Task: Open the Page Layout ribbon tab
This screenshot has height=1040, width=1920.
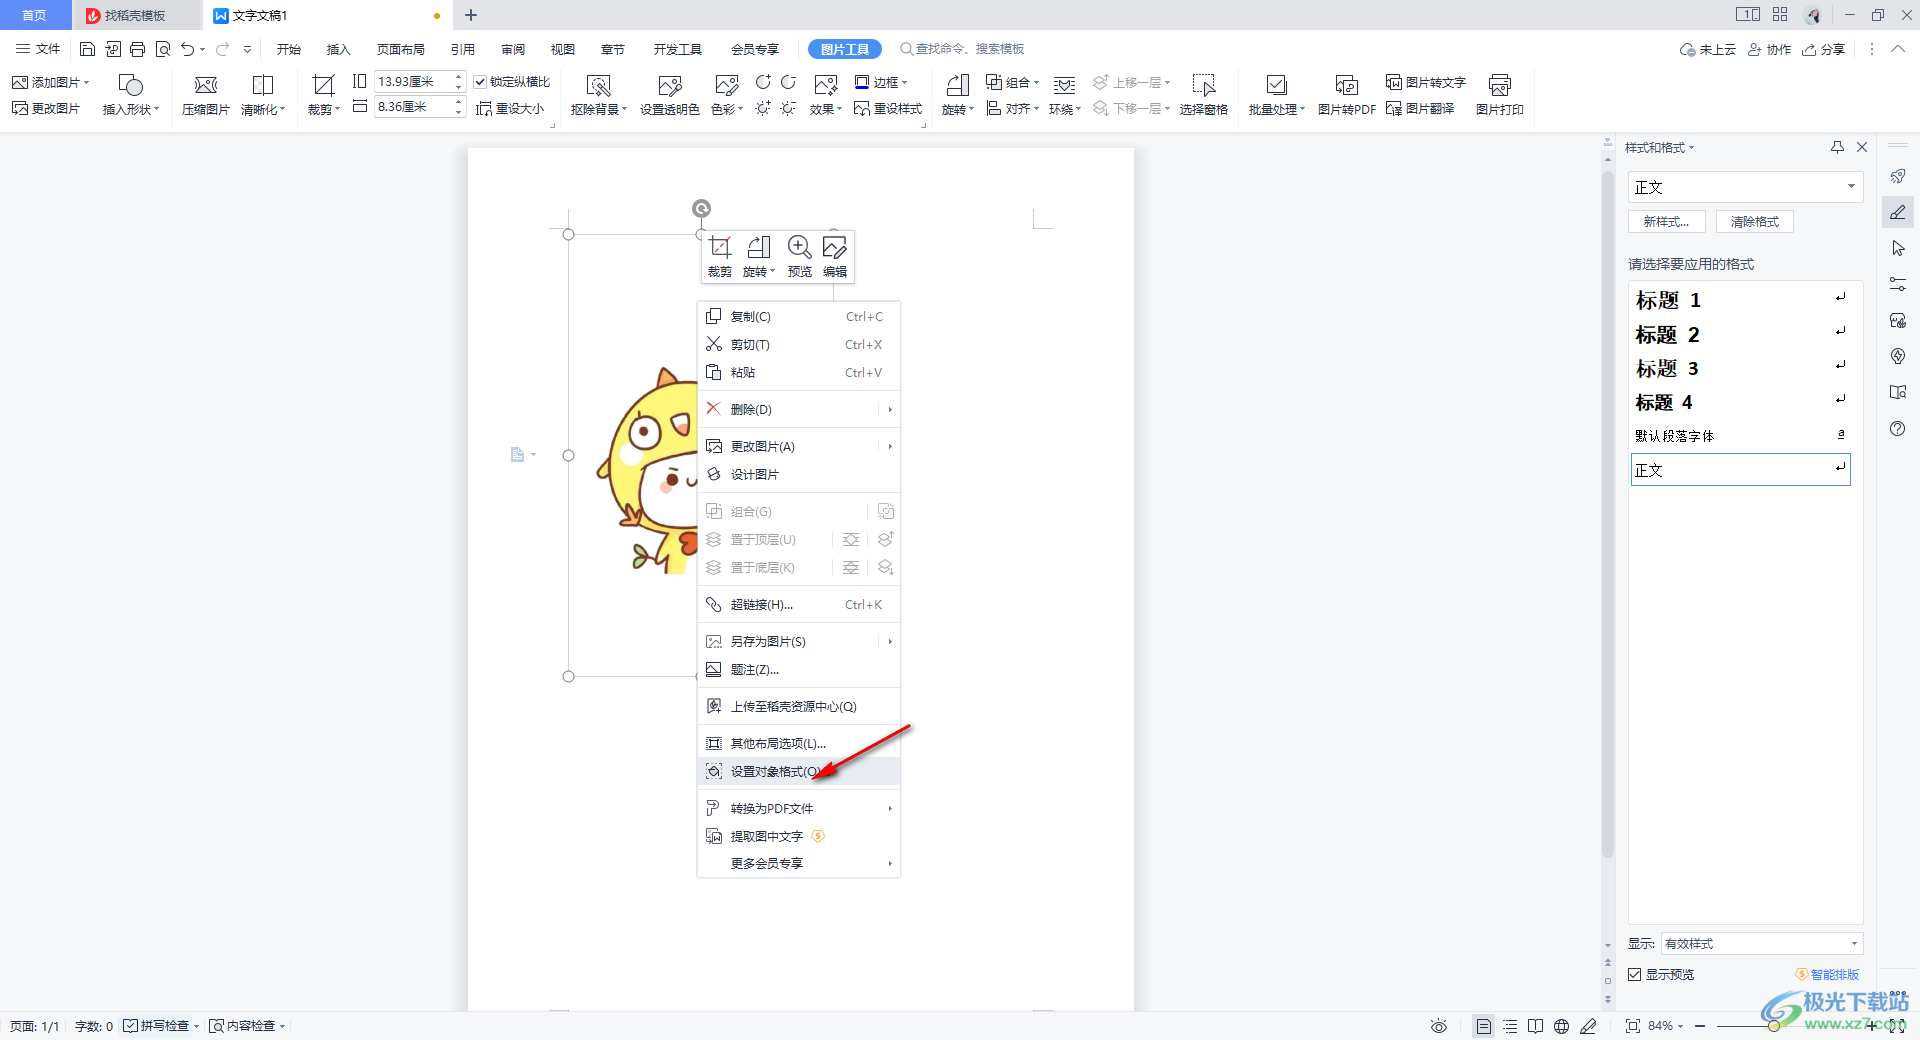Action: [x=400, y=49]
